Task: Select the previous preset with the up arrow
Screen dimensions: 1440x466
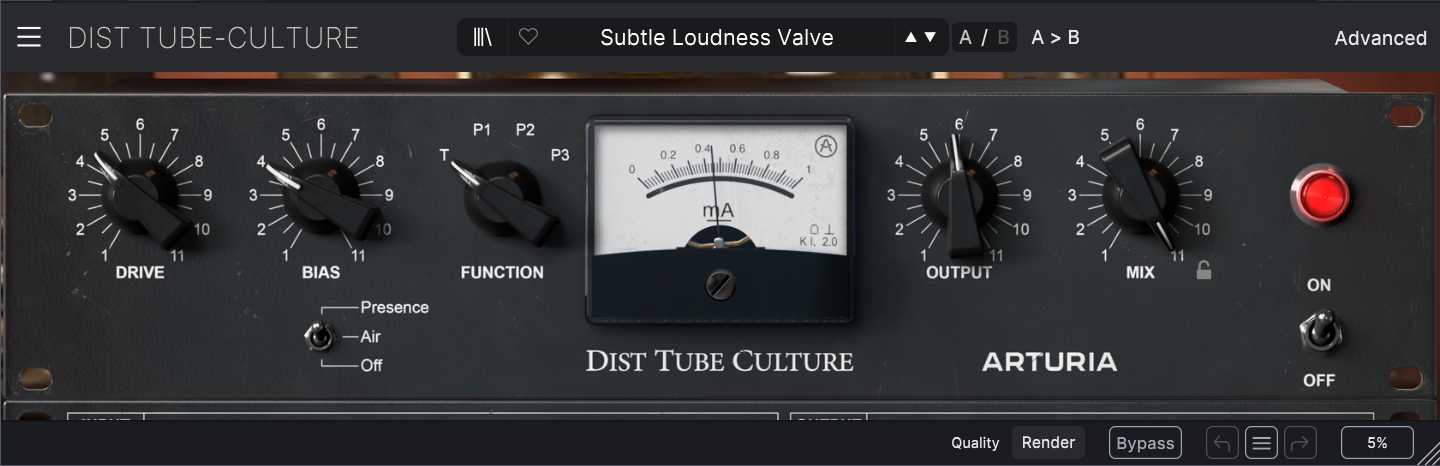Action: tap(910, 38)
